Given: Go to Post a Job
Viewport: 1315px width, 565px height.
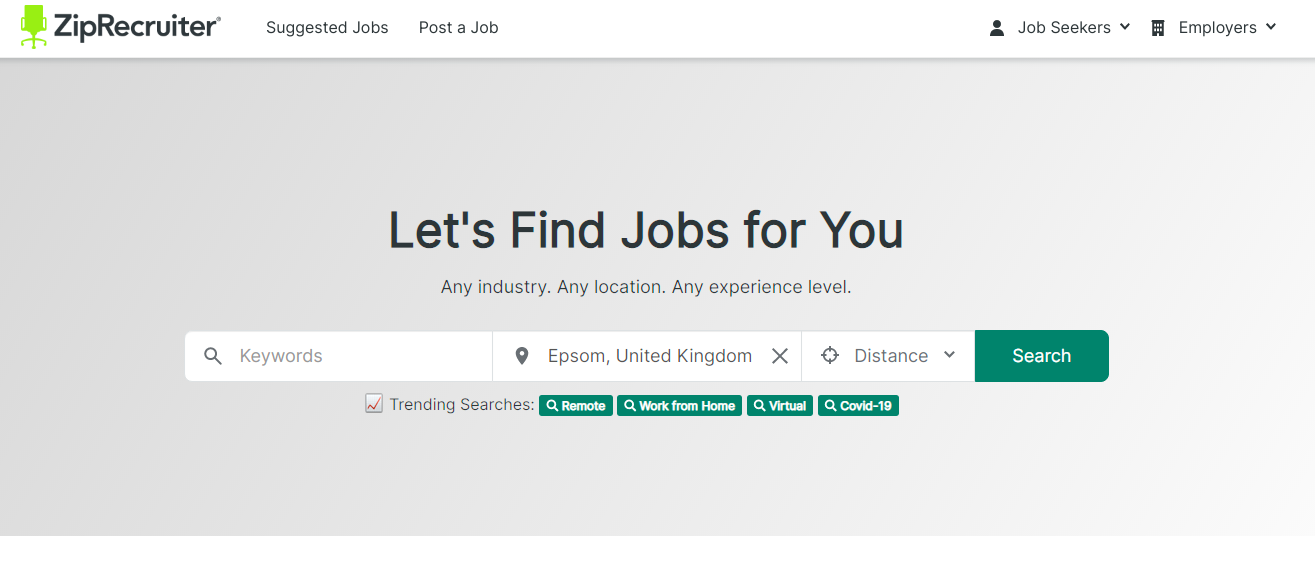Looking at the screenshot, I should pyautogui.click(x=458, y=28).
